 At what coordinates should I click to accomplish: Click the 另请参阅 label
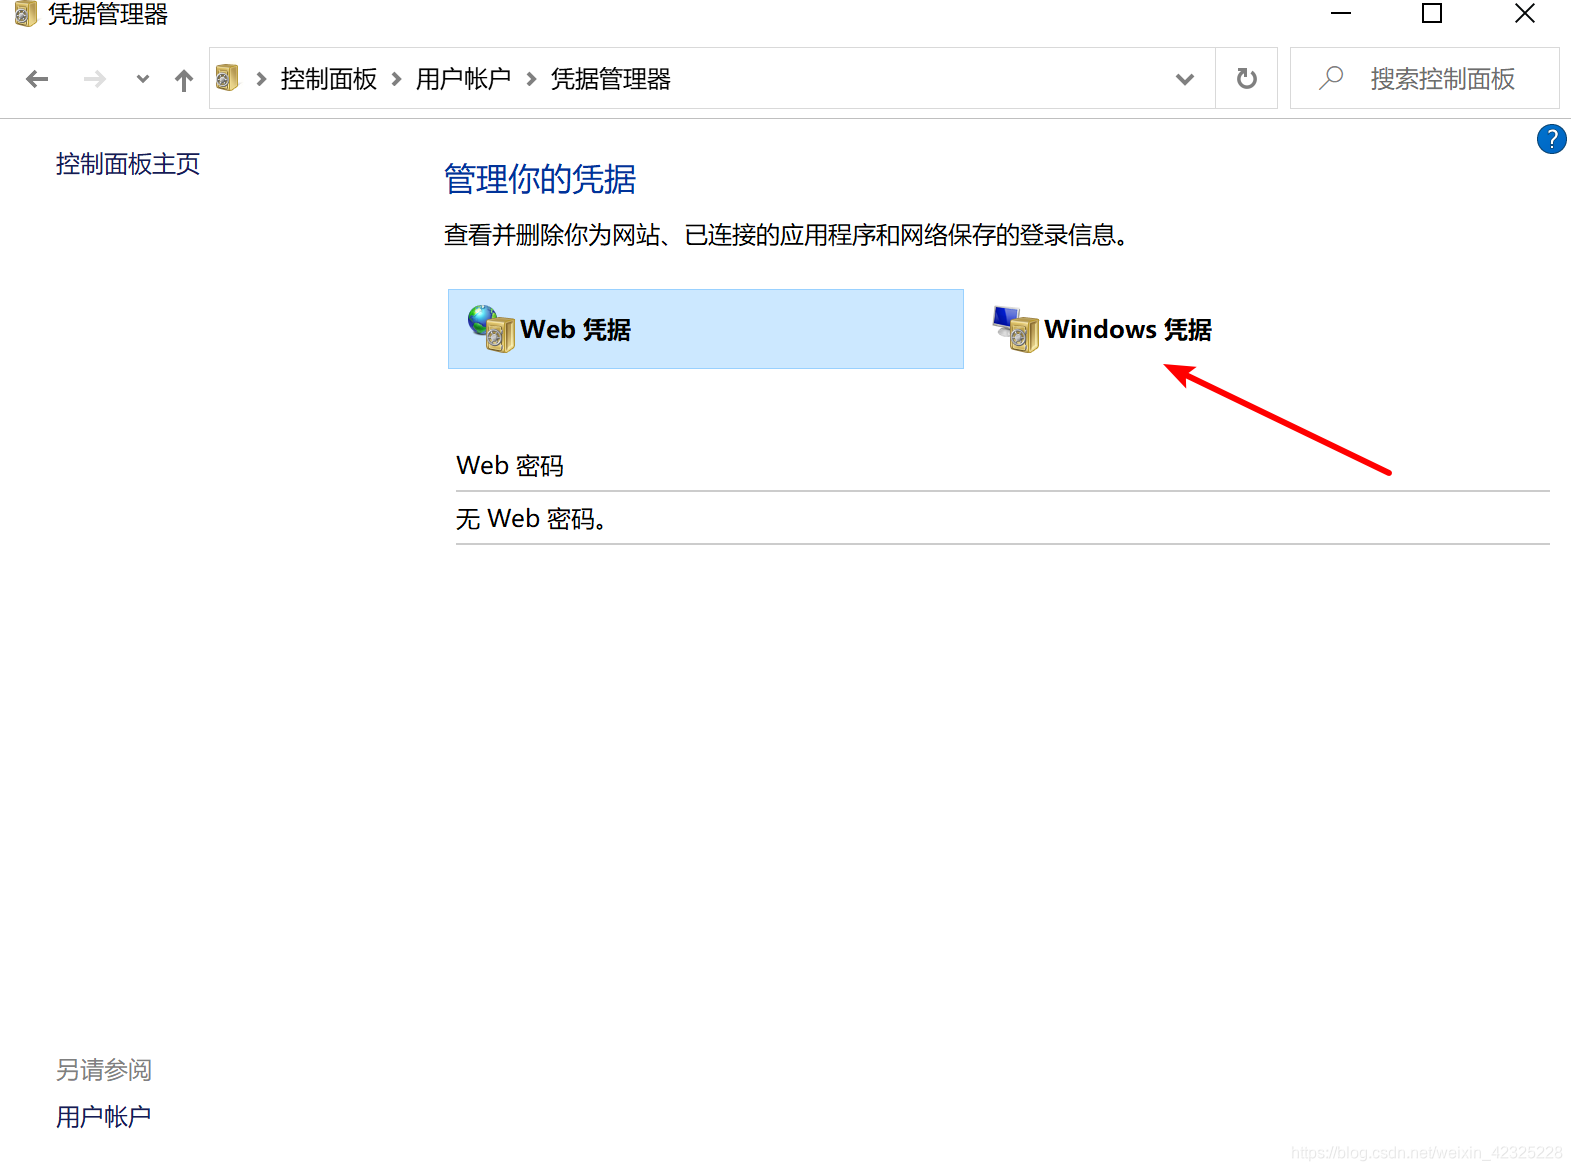104,1070
